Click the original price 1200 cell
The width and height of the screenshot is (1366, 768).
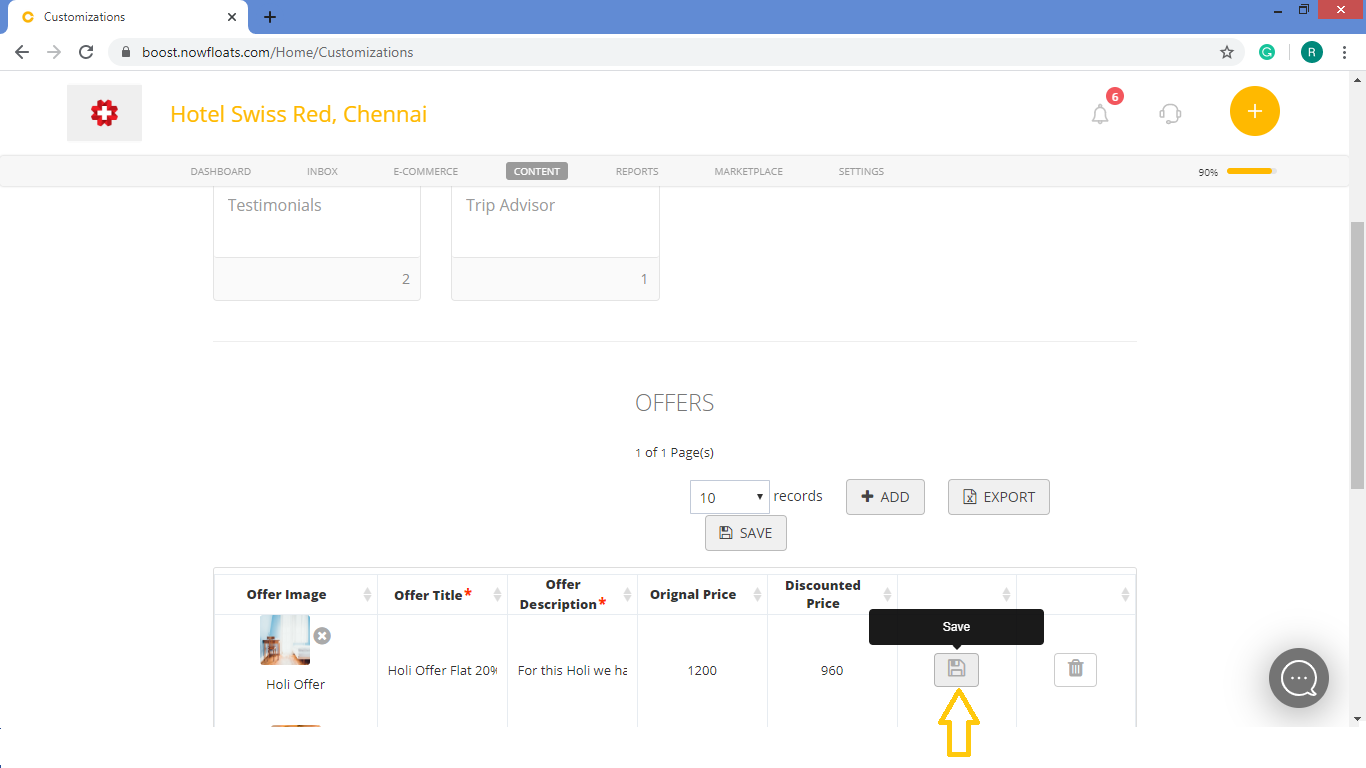[702, 670]
